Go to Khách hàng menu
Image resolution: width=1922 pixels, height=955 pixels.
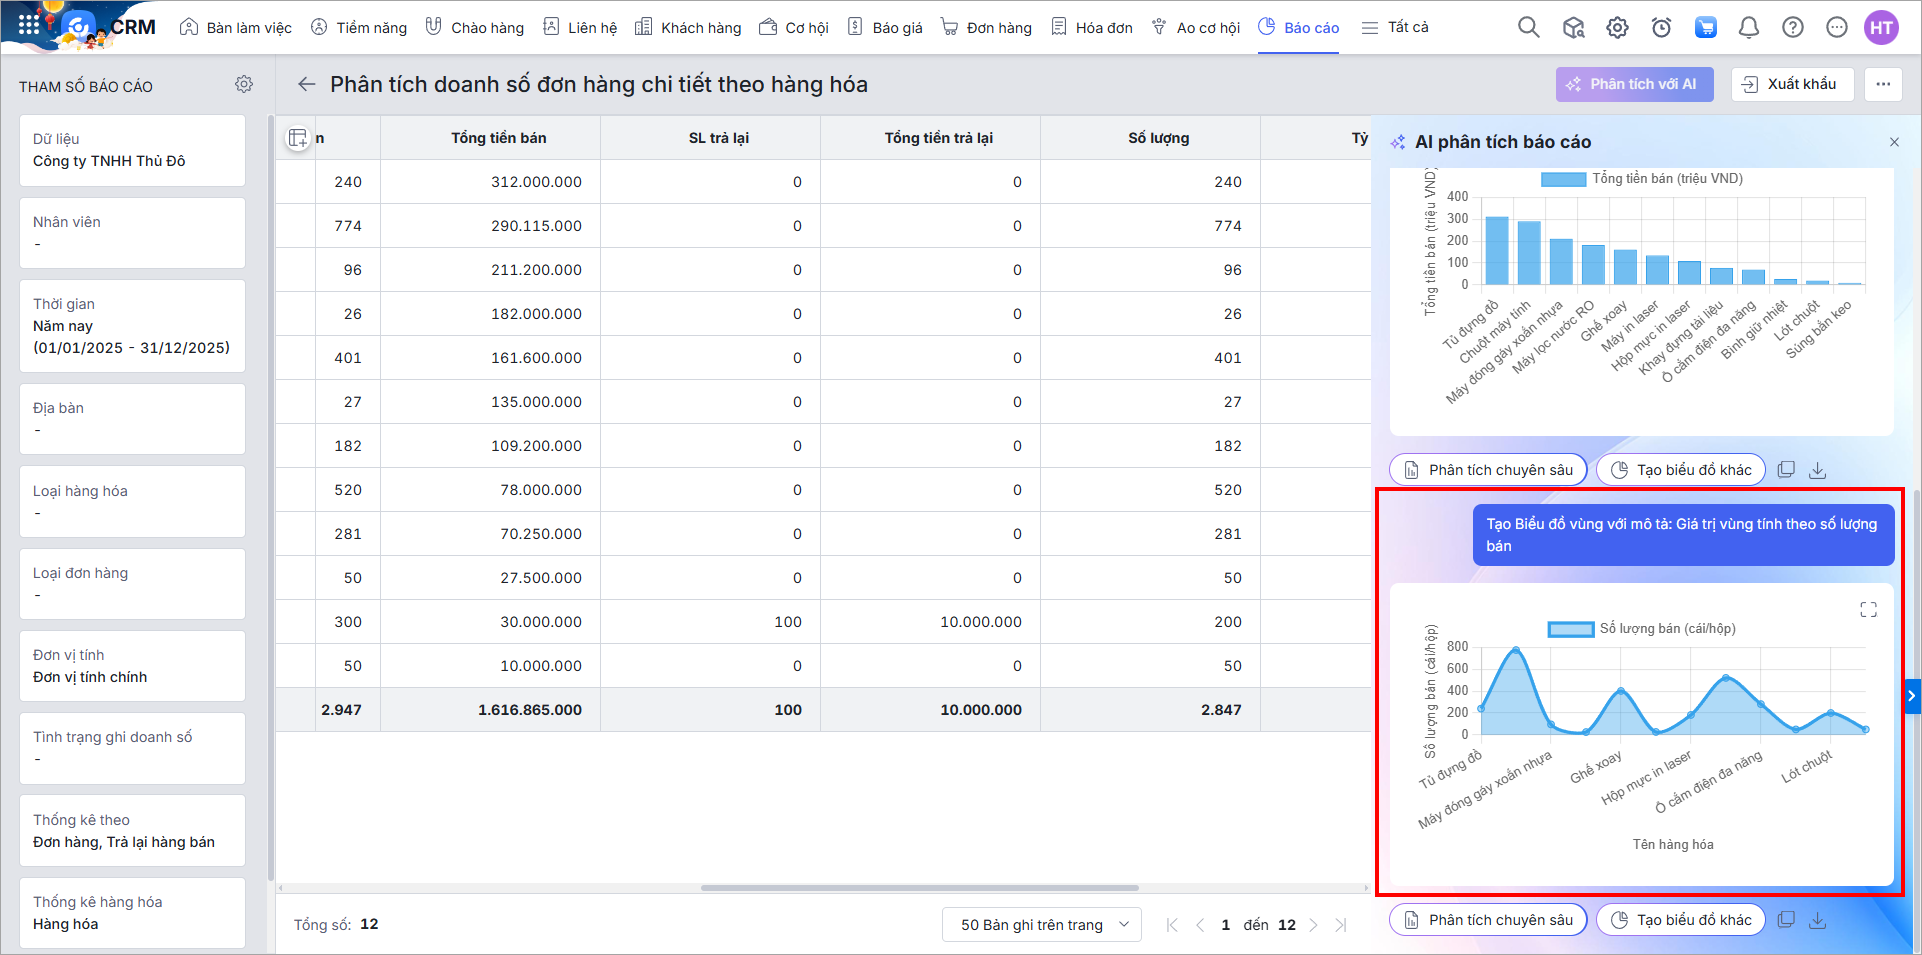coord(688,28)
